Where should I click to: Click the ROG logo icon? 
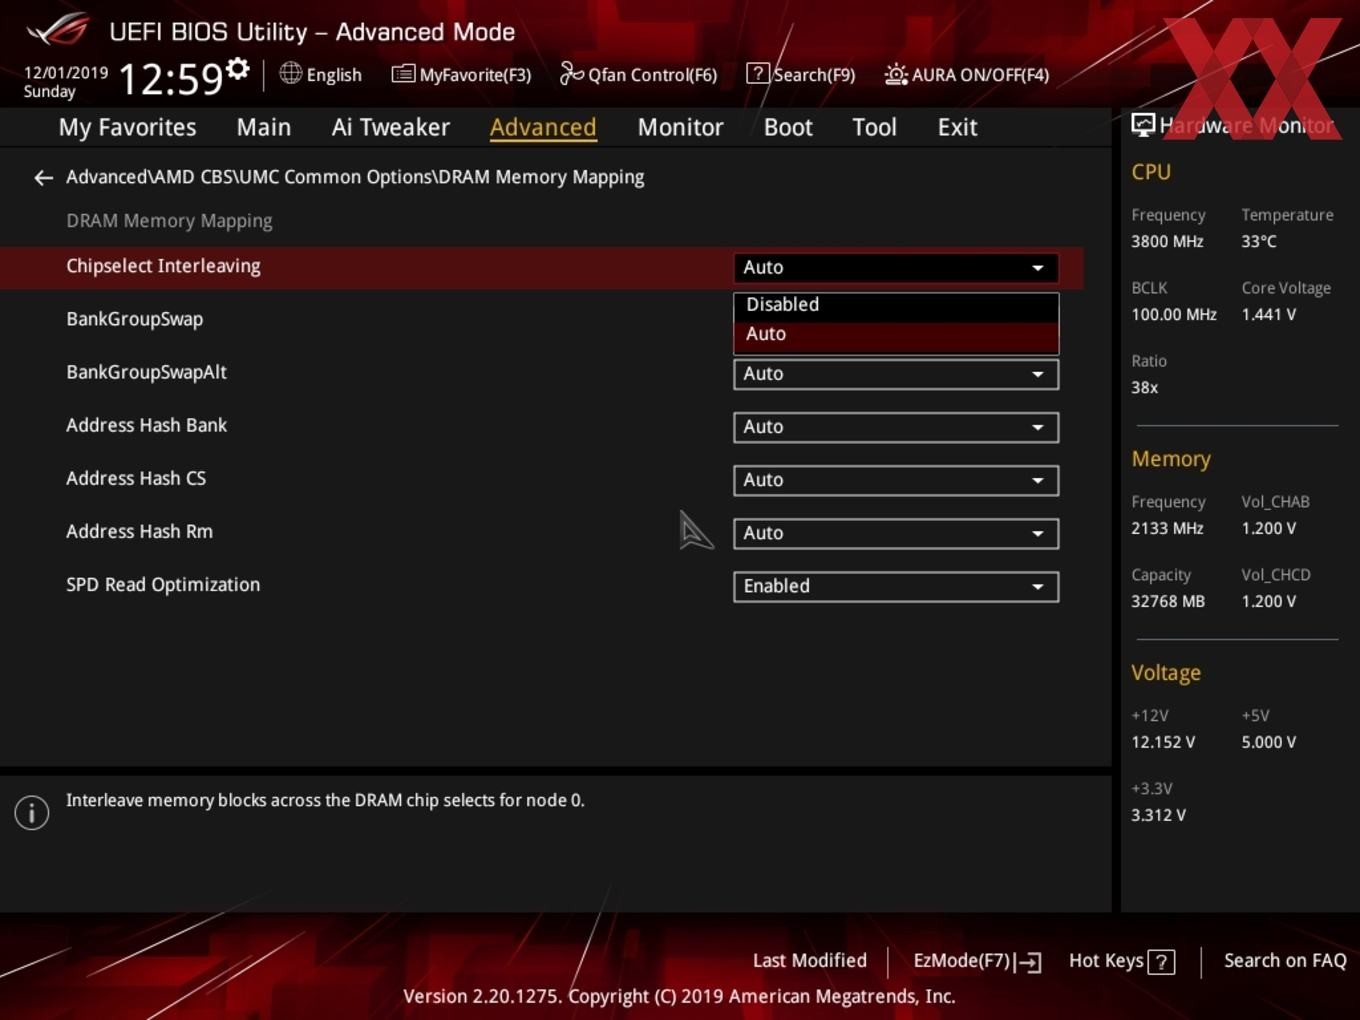pyautogui.click(x=58, y=30)
